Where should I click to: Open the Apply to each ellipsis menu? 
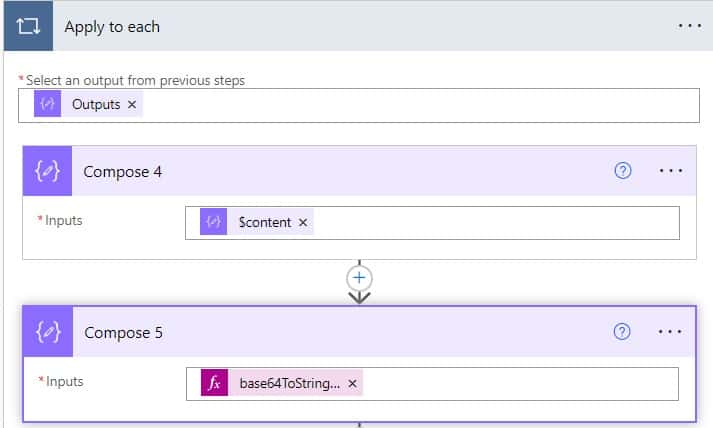[690, 26]
